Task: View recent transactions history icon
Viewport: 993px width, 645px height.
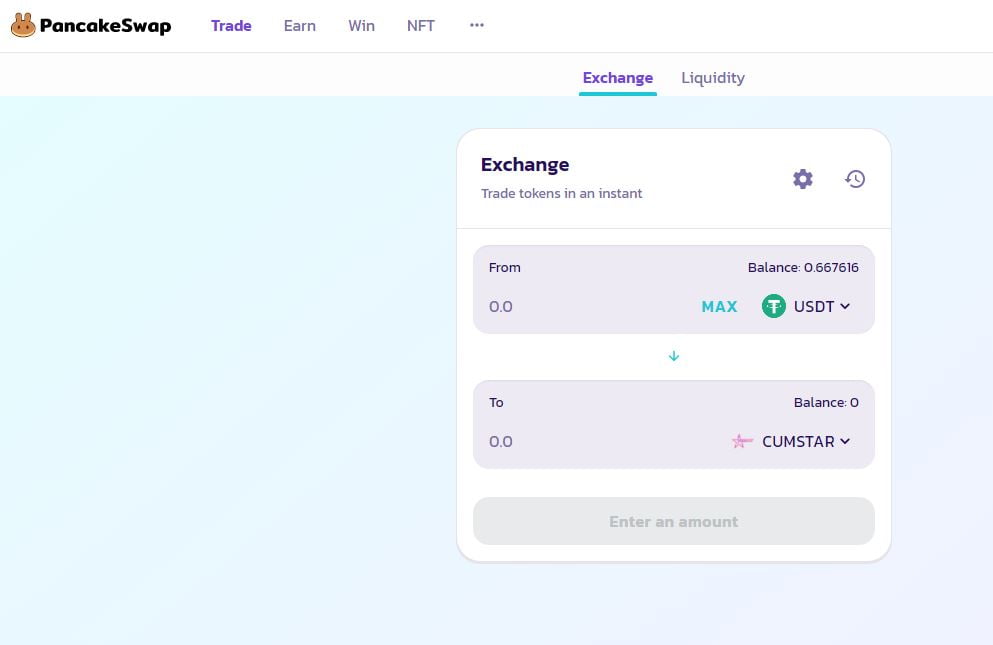Action: coord(854,179)
